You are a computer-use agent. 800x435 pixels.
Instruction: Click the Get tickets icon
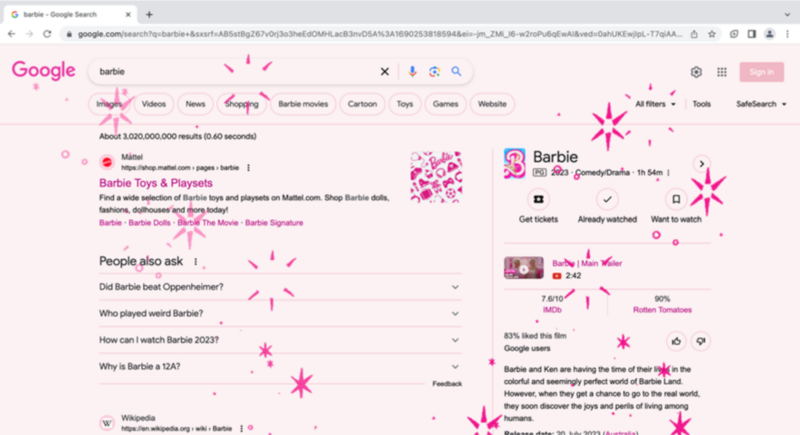pos(538,199)
